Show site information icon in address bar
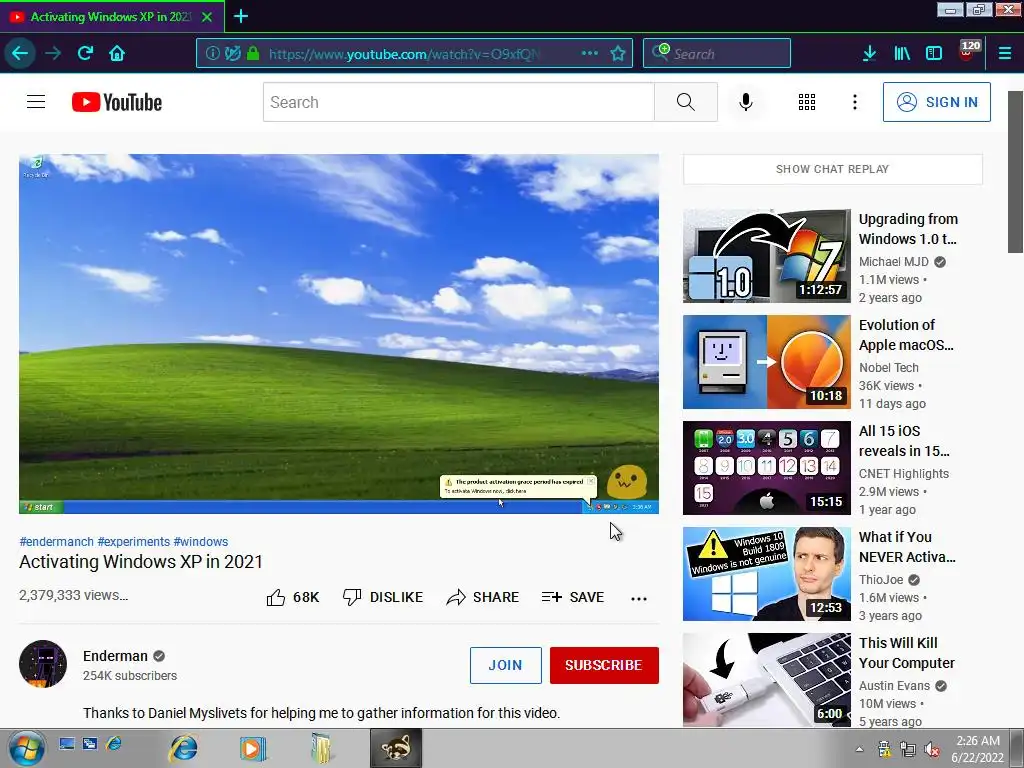This screenshot has height=768, width=1024. coord(212,54)
